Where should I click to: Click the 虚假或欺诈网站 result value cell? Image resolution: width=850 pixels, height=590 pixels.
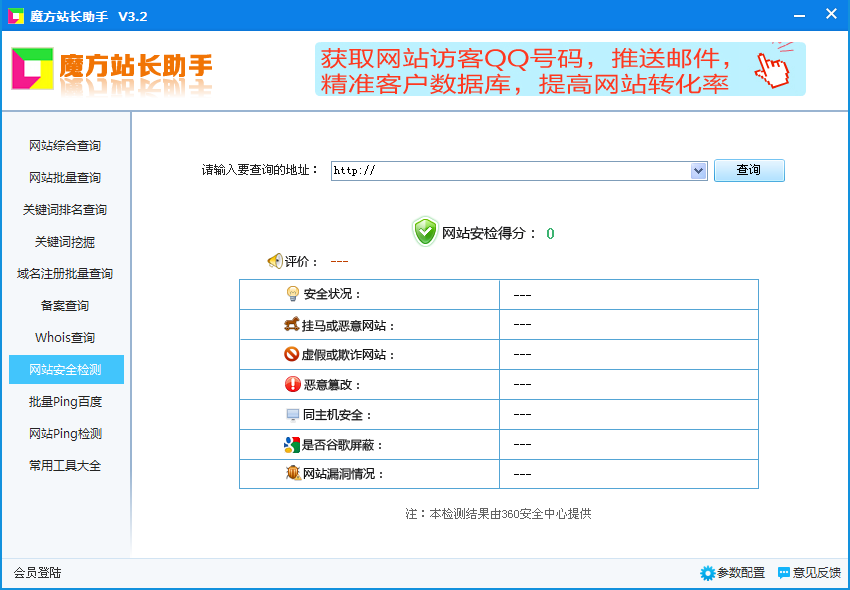point(629,354)
